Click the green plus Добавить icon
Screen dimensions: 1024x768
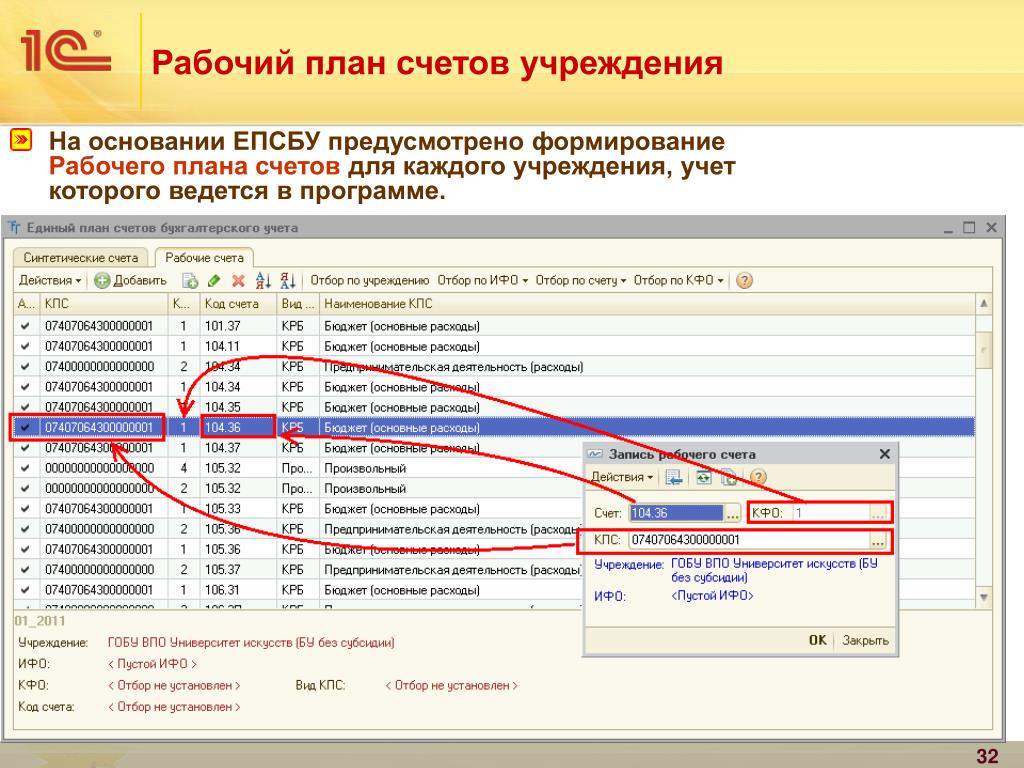[x=102, y=281]
